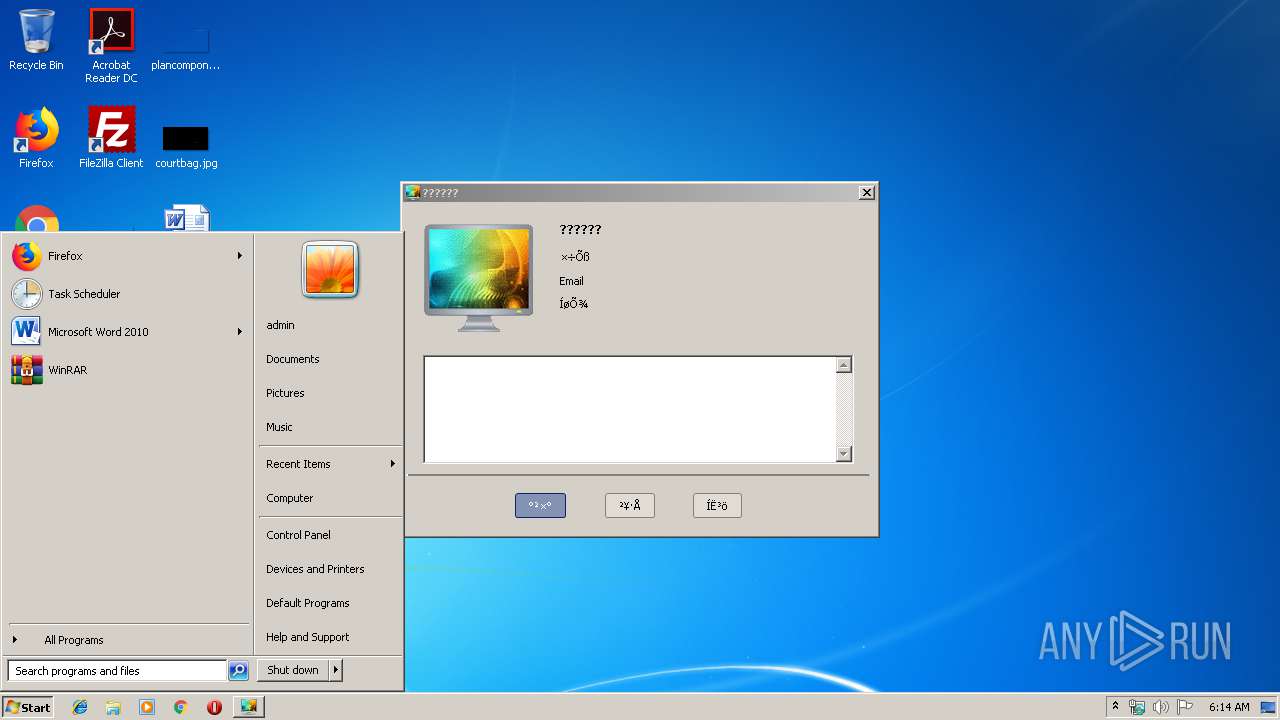Open shut down options arrow

pyautogui.click(x=336, y=670)
